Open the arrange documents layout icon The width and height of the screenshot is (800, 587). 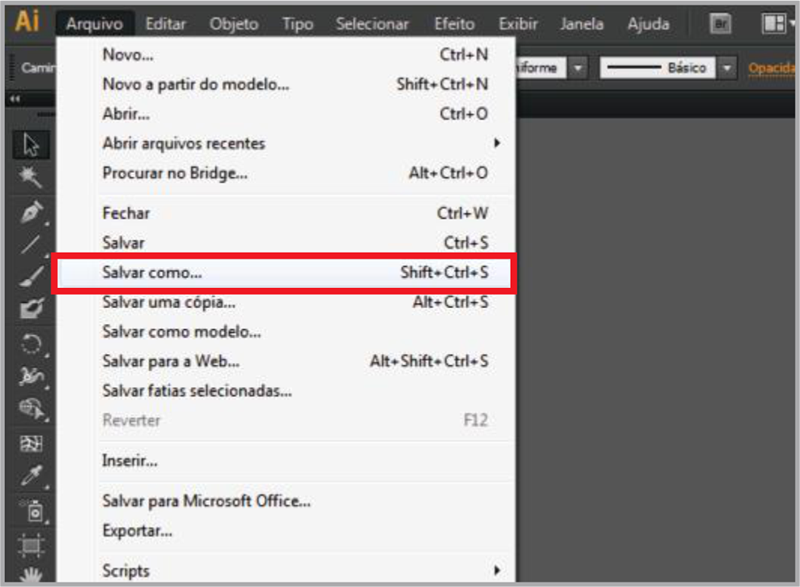[x=773, y=23]
